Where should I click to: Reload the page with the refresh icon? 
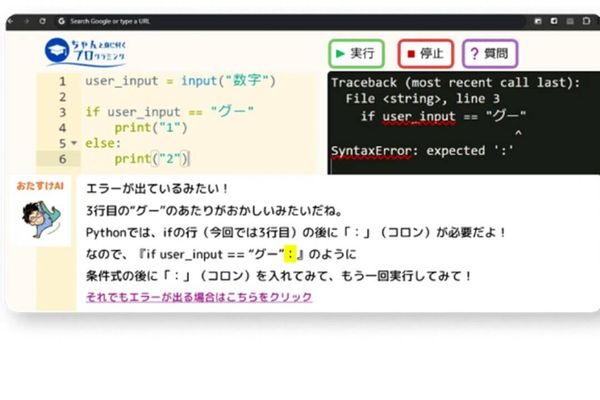[x=42, y=21]
